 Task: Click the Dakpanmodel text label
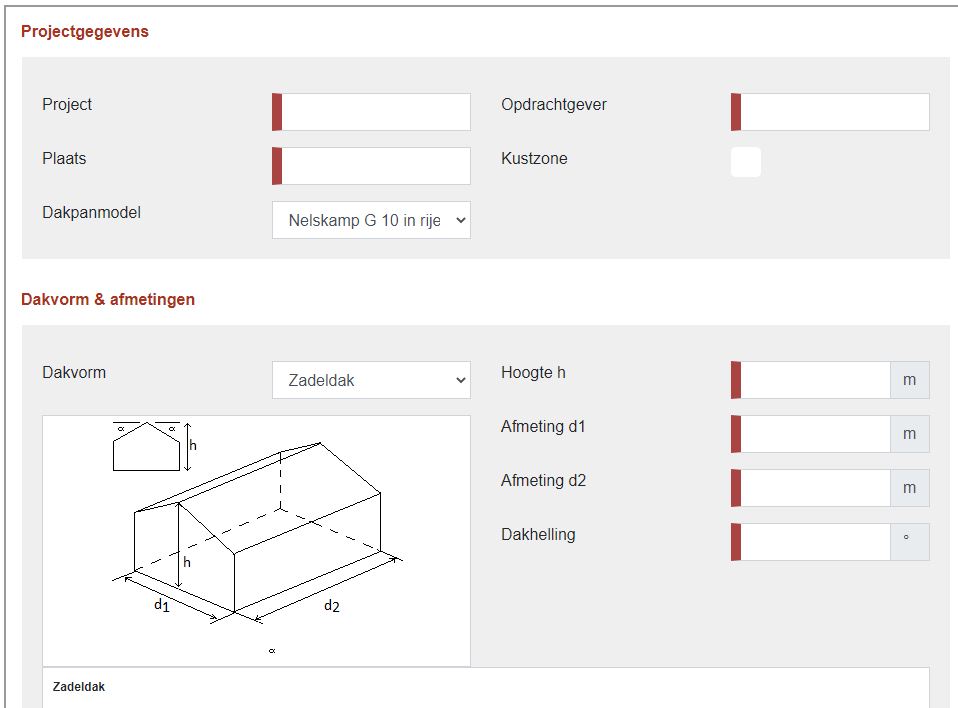coord(91,212)
